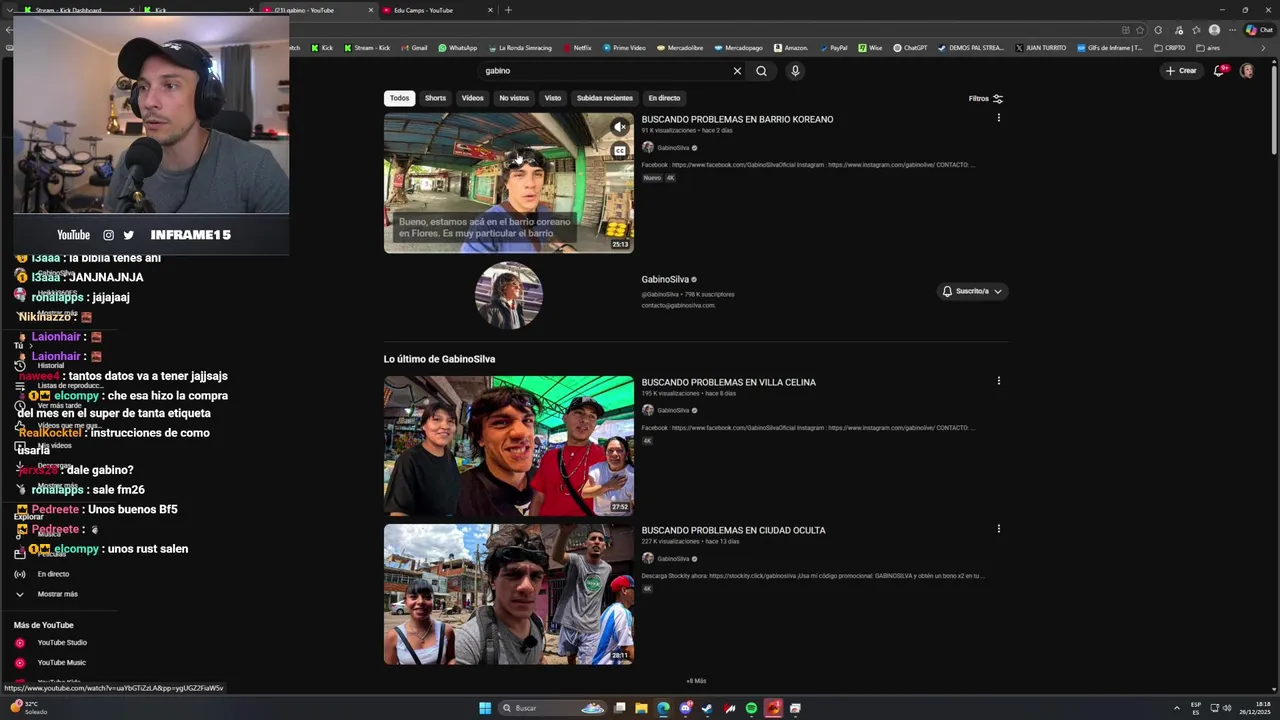Open the Windows Start menu
The width and height of the screenshot is (1280, 720).
coord(485,708)
